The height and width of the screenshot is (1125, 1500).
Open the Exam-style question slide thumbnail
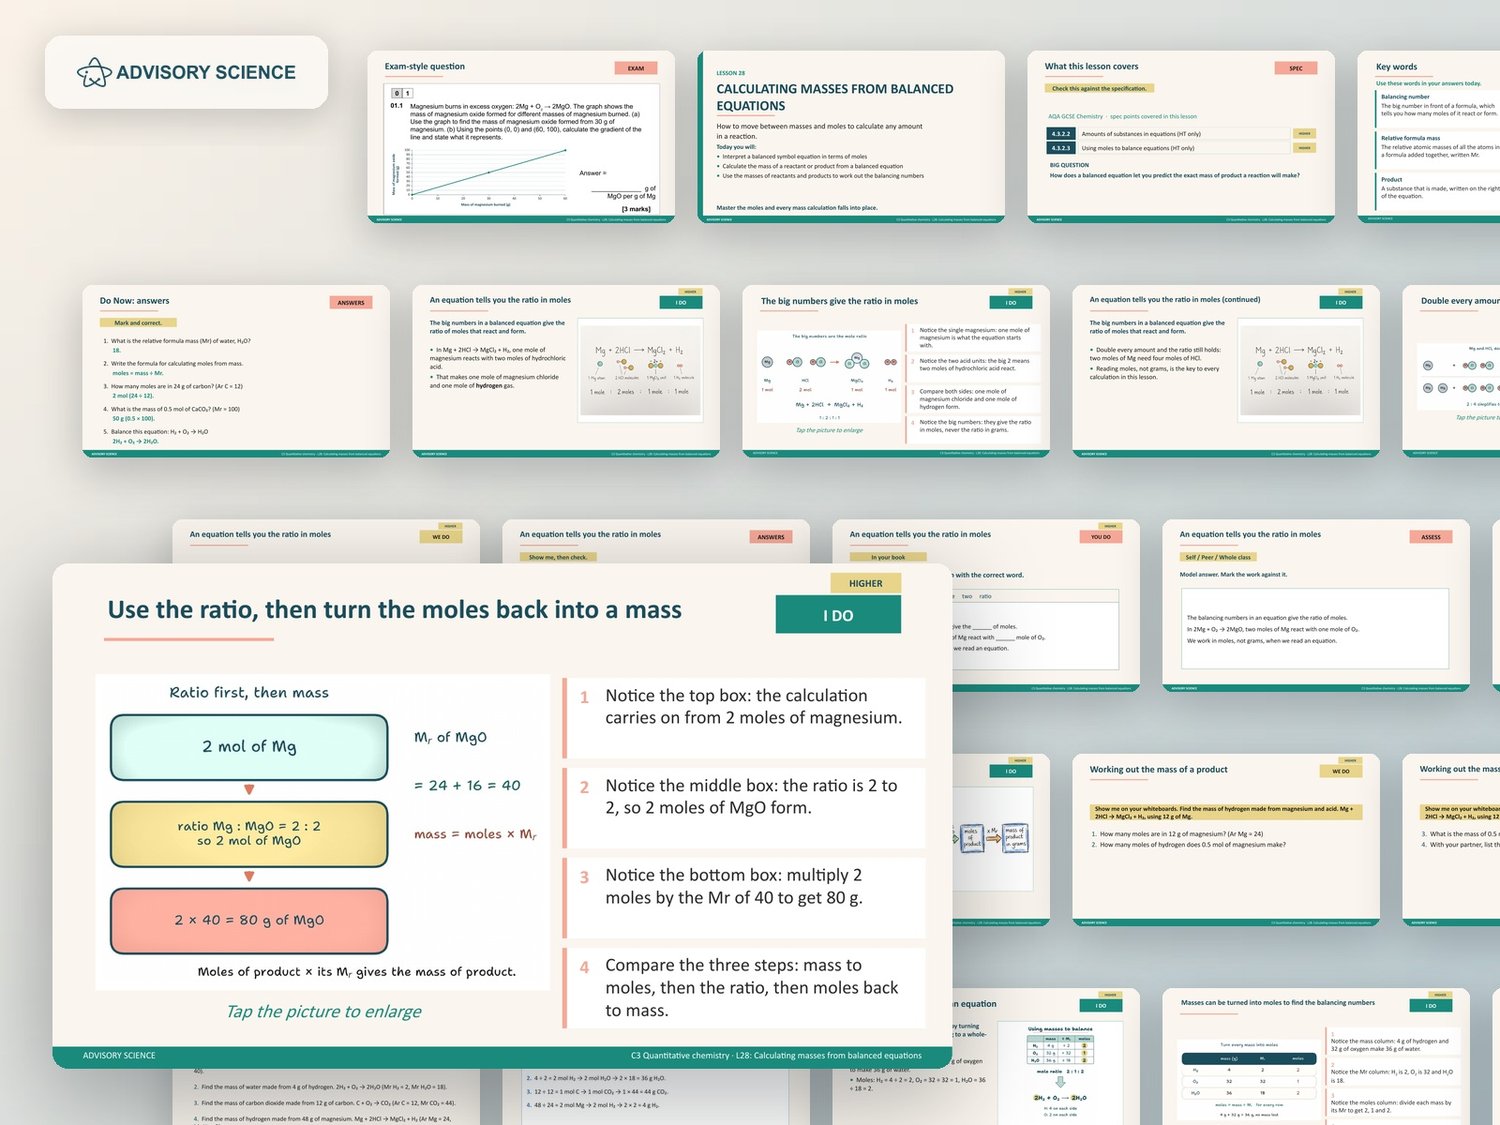pos(521,136)
